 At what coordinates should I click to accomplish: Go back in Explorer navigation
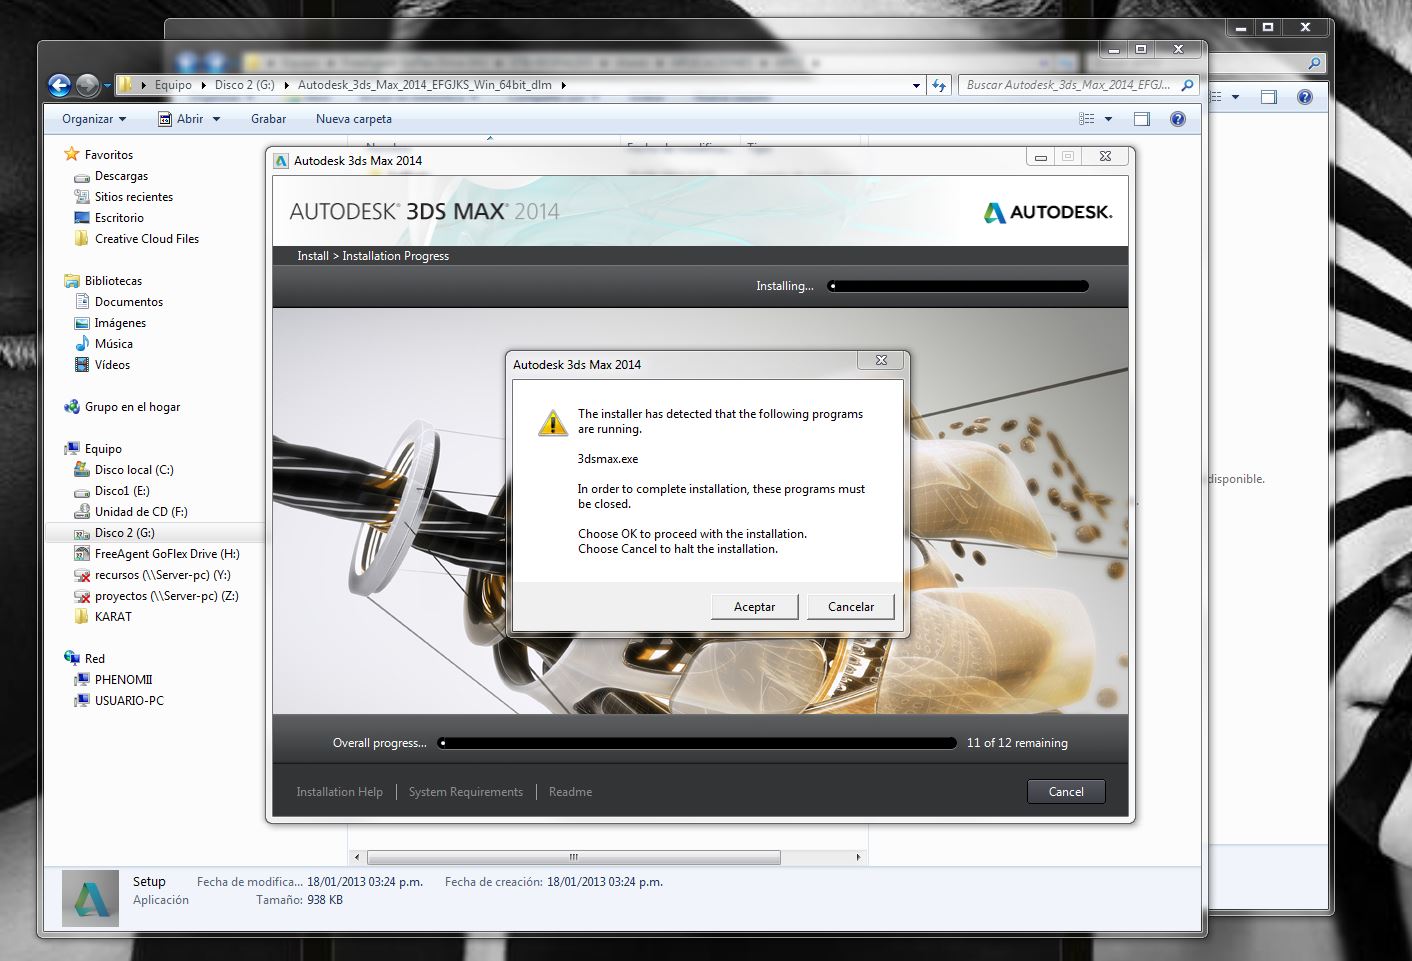tap(60, 86)
